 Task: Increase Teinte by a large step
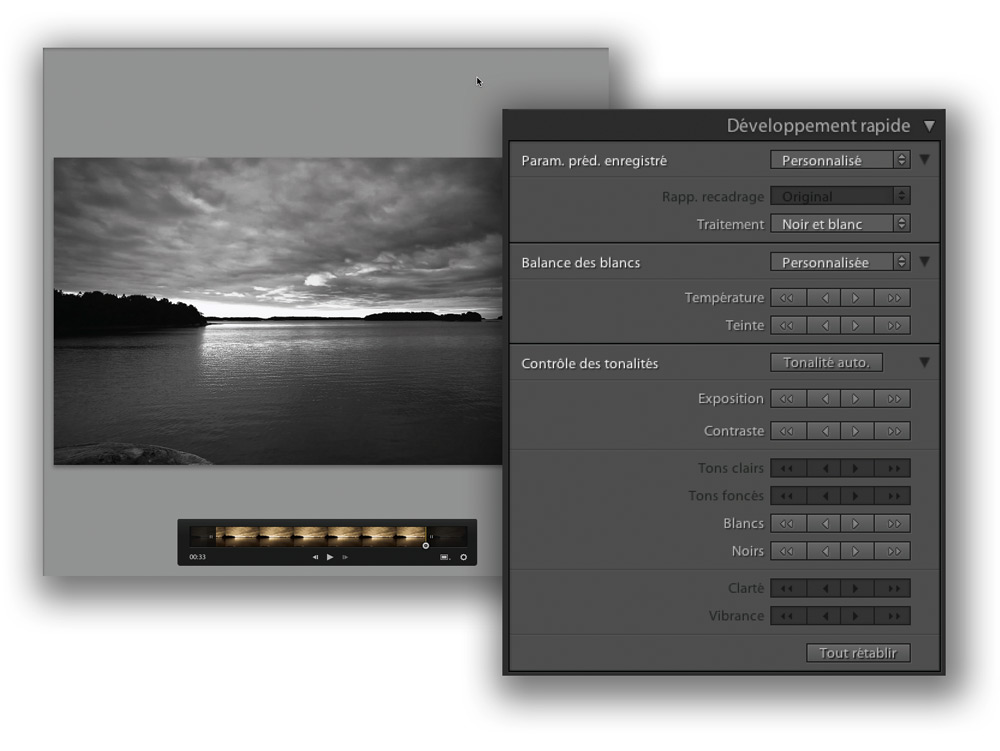click(892, 325)
